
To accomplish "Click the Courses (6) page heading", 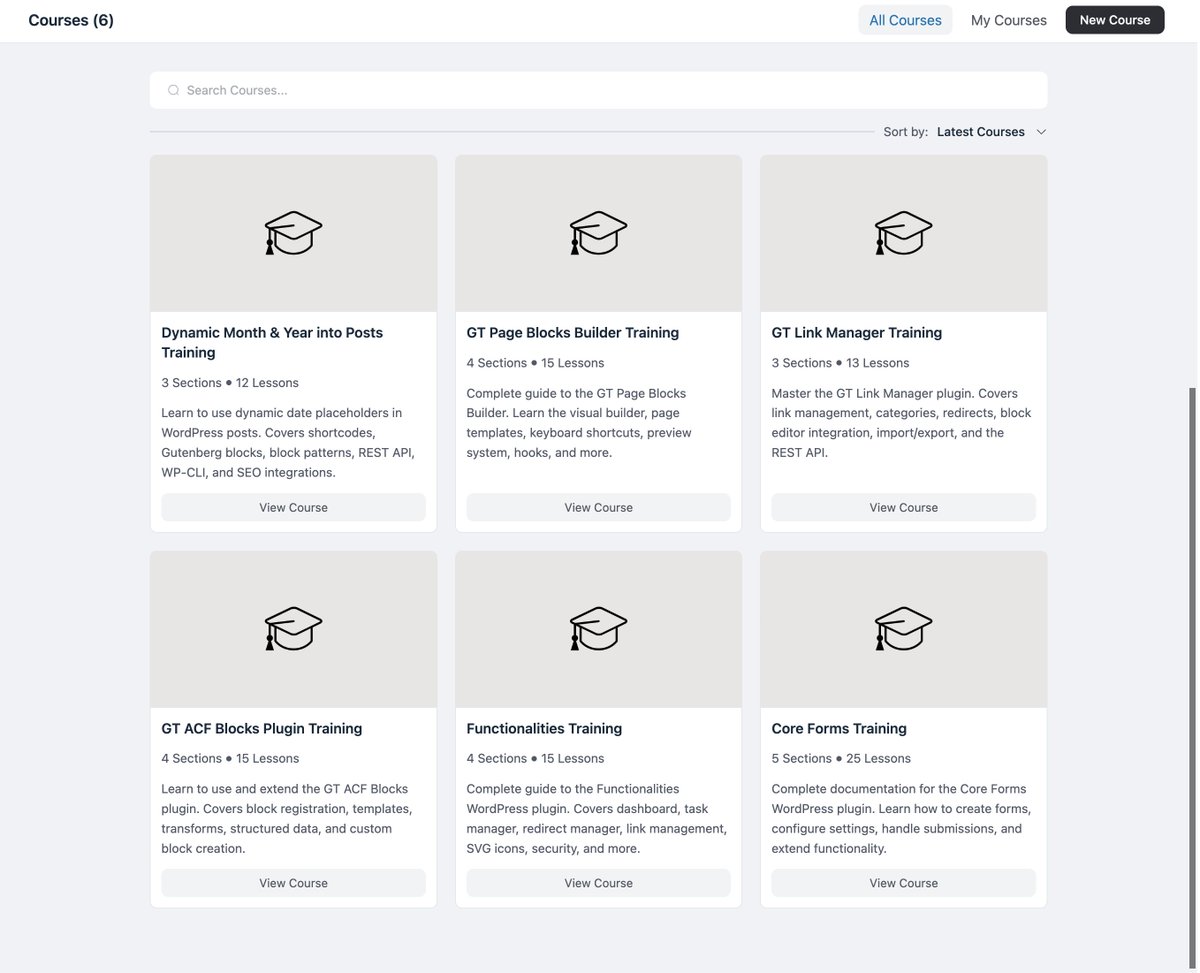I will click(x=71, y=20).
